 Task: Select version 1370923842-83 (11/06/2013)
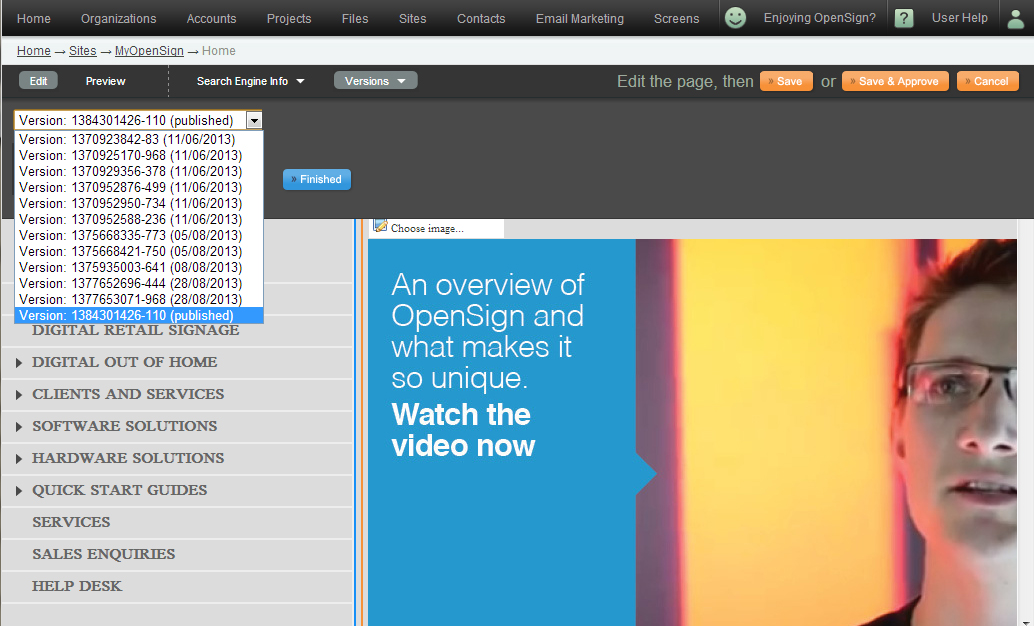pos(138,139)
